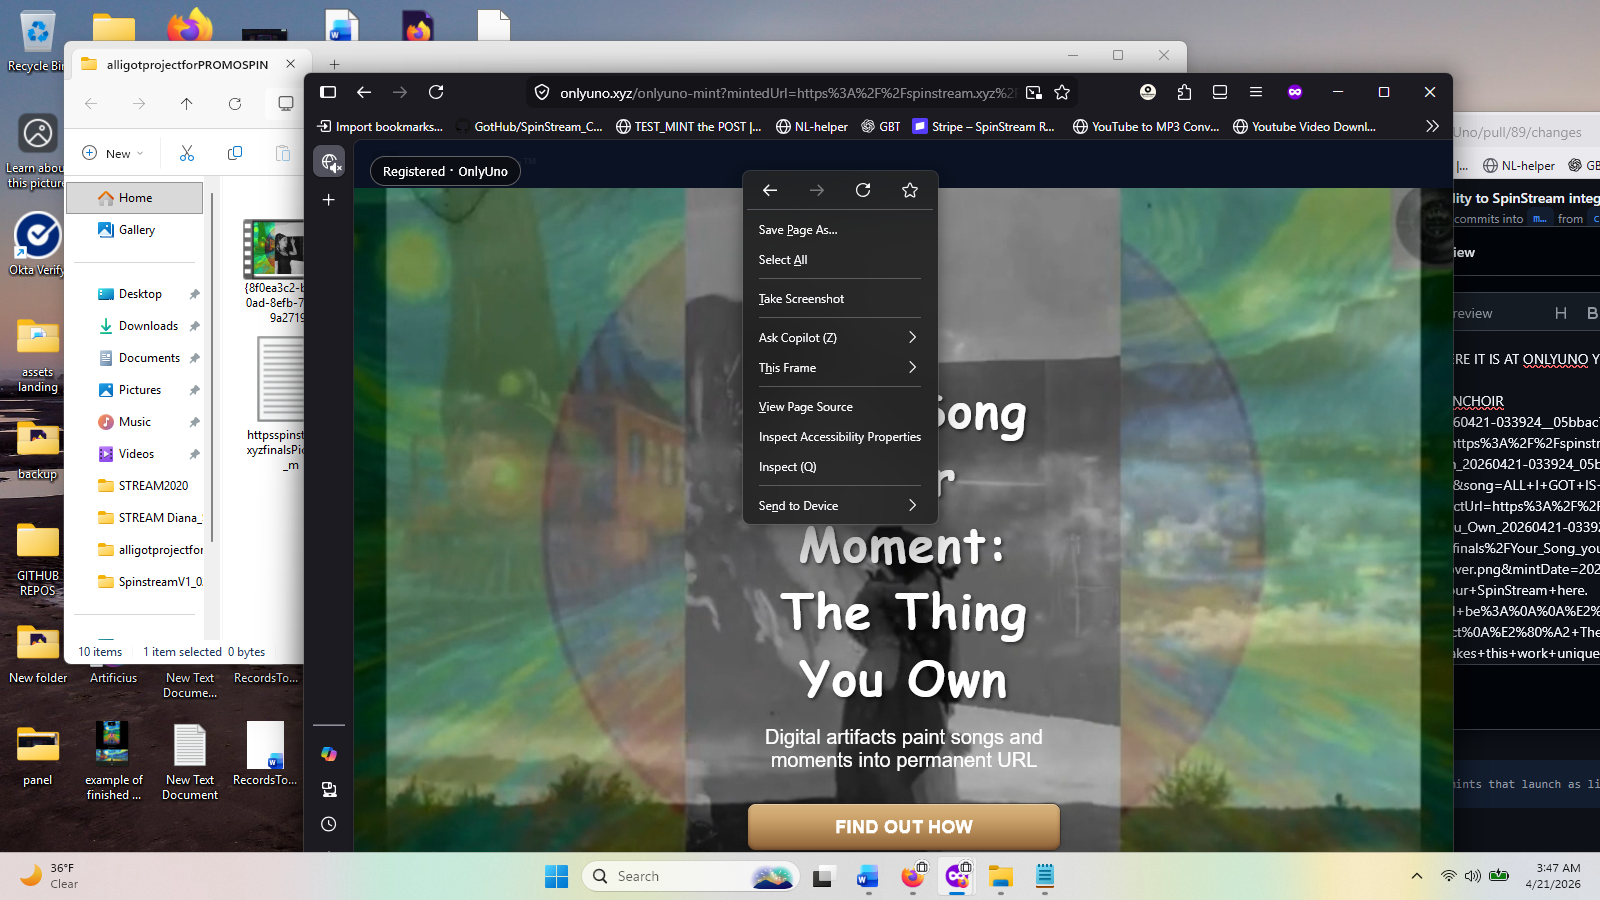This screenshot has height=900, width=1600.
Task: Click Up arrow in File Explorer
Action: point(187,104)
